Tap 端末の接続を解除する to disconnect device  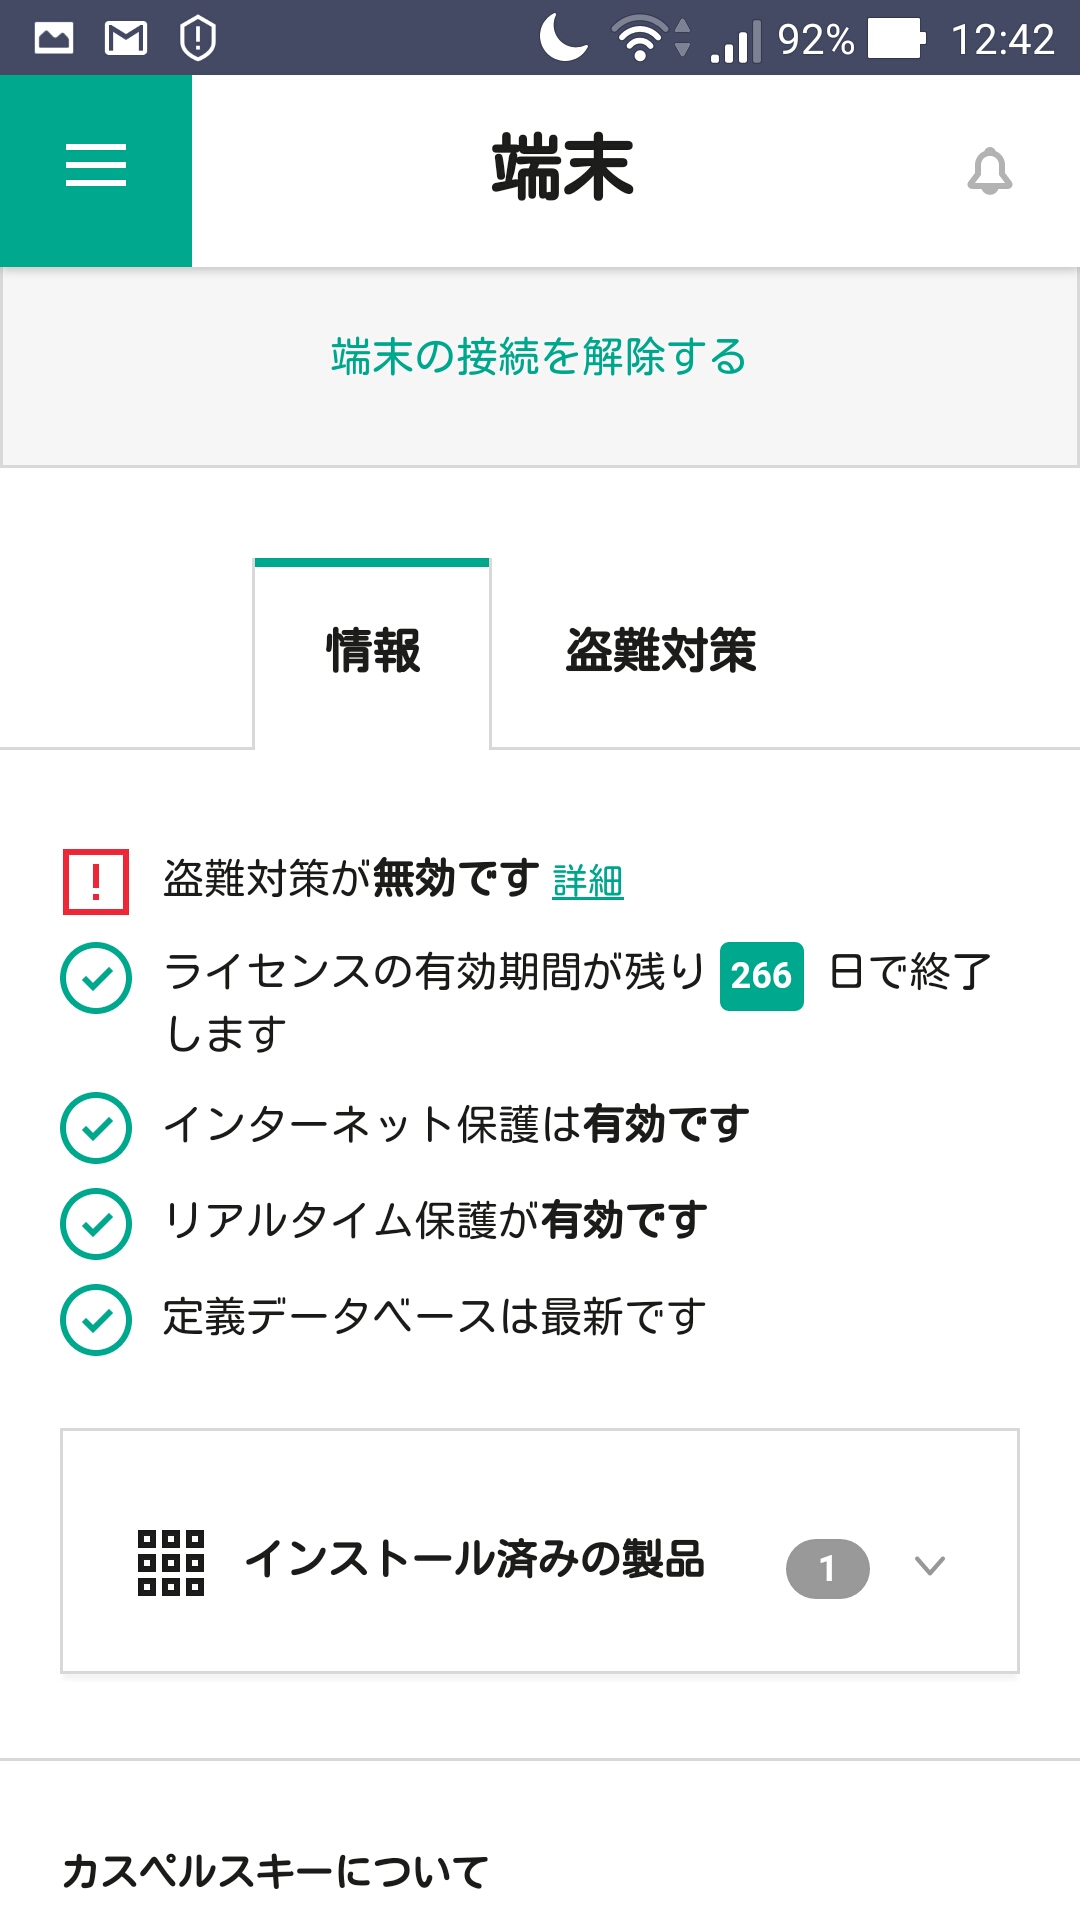(539, 357)
